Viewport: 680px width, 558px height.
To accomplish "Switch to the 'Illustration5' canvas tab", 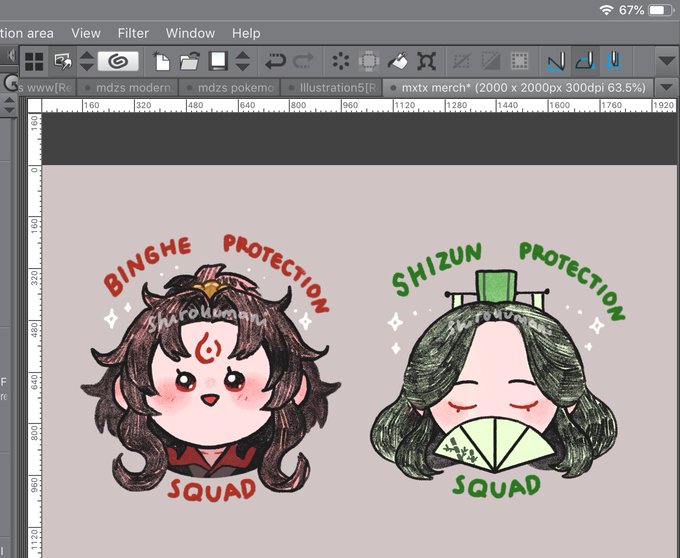I will tap(332, 88).
